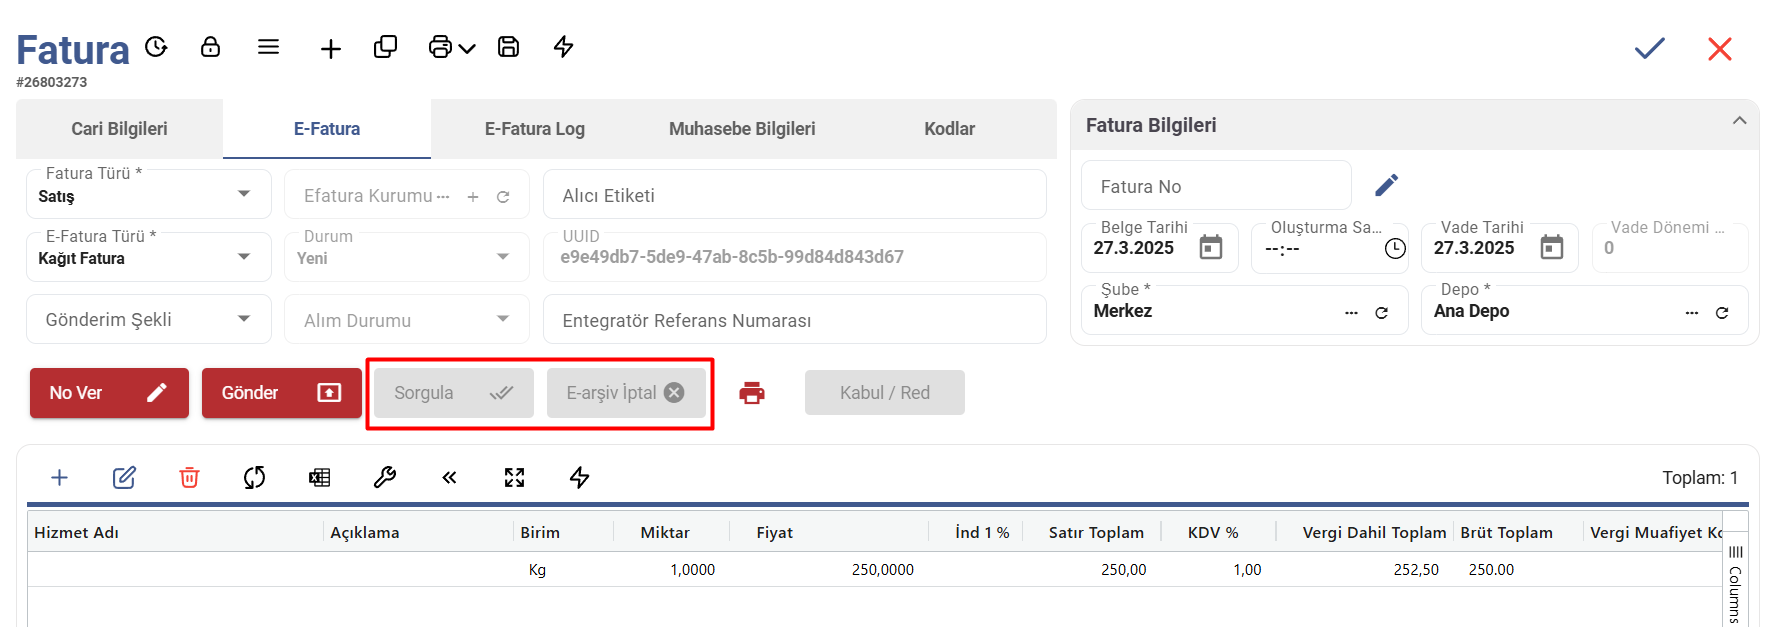
Task: Confirm invoice with the blue checkmark
Action: 1649,48
